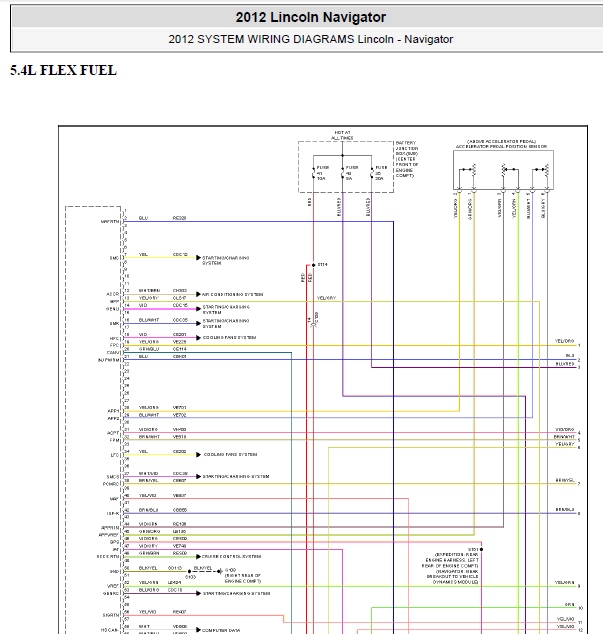Click the SIGRTN terminal label
The width and height of the screenshot is (603, 634).
click(111, 615)
